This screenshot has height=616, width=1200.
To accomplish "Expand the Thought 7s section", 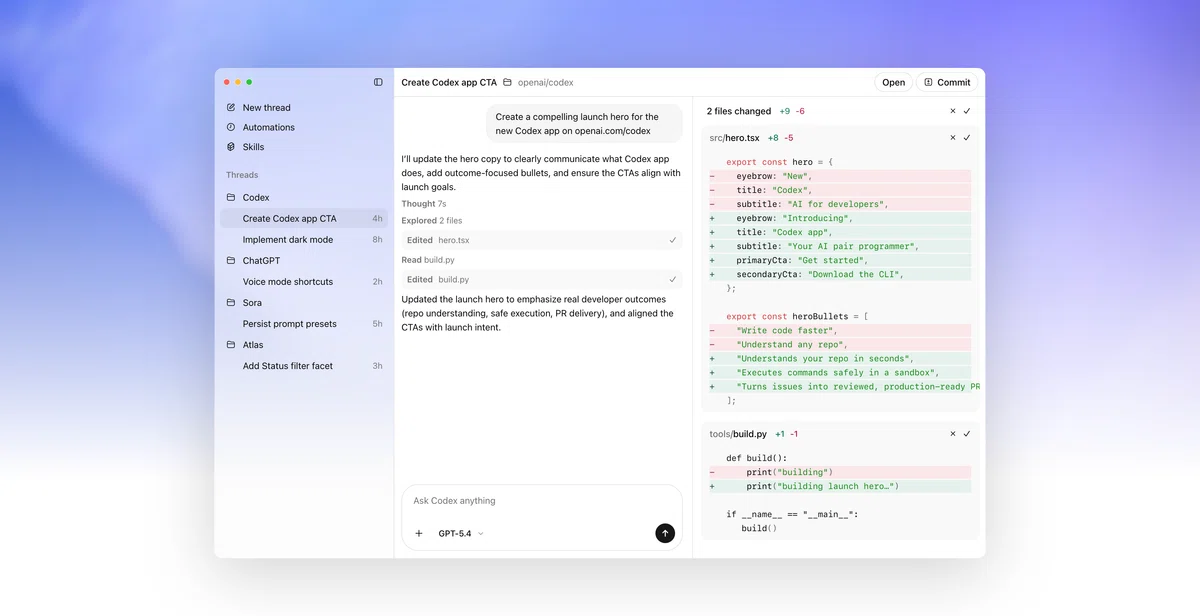I will 424,204.
